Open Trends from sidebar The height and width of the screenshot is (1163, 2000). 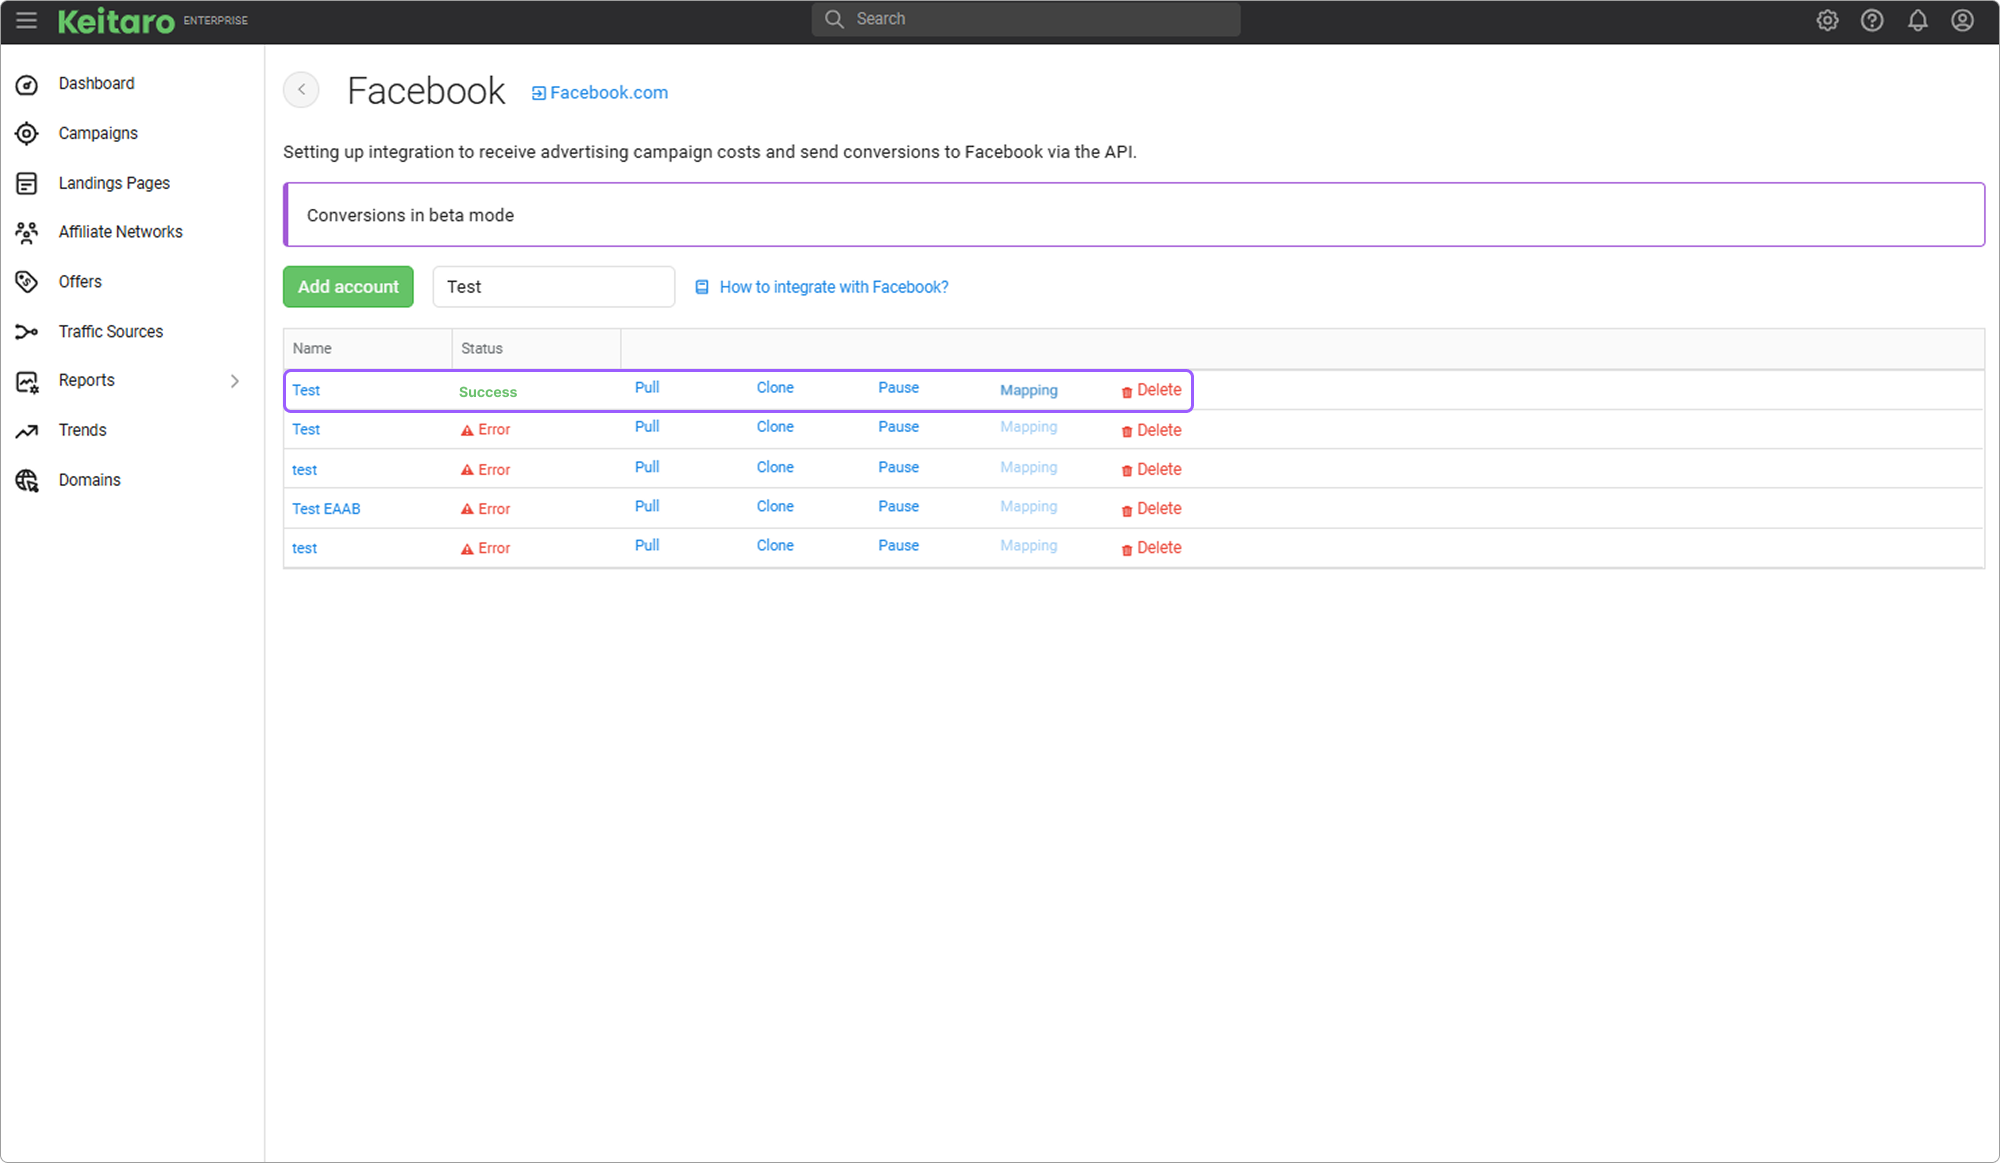click(82, 430)
